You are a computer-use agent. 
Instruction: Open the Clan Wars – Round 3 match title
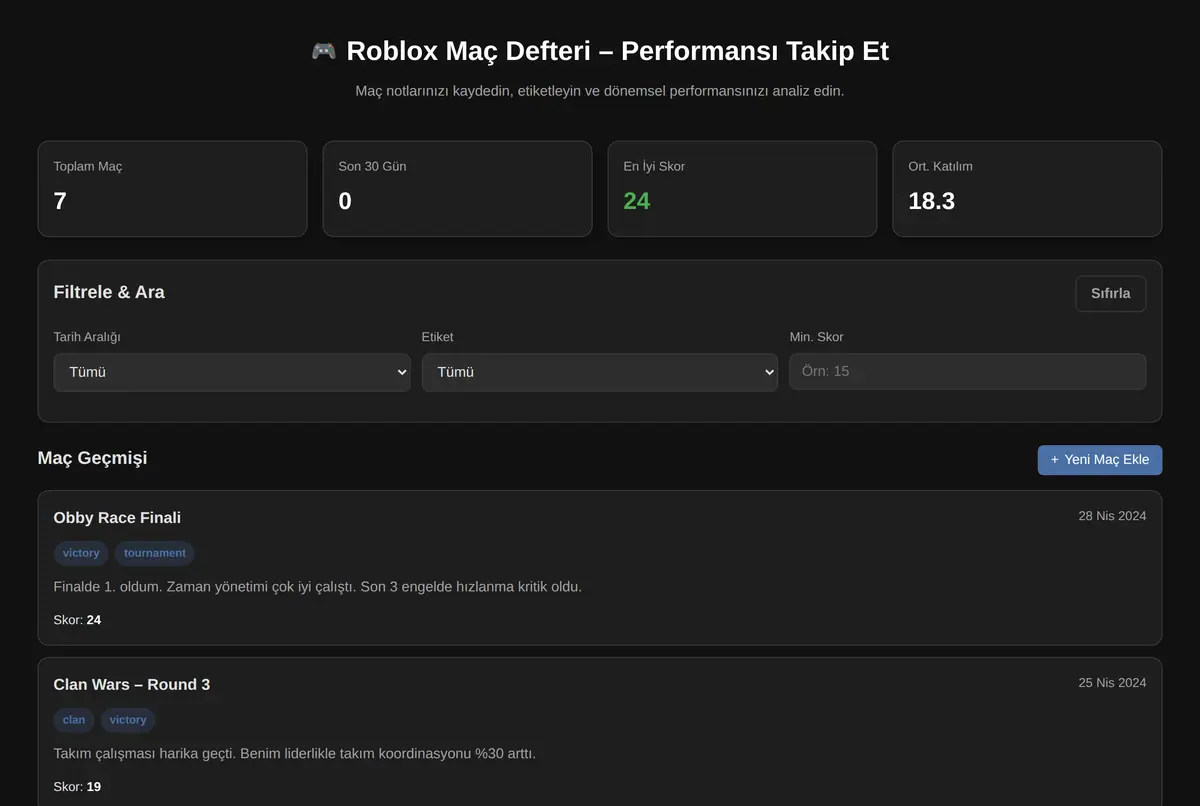click(132, 685)
